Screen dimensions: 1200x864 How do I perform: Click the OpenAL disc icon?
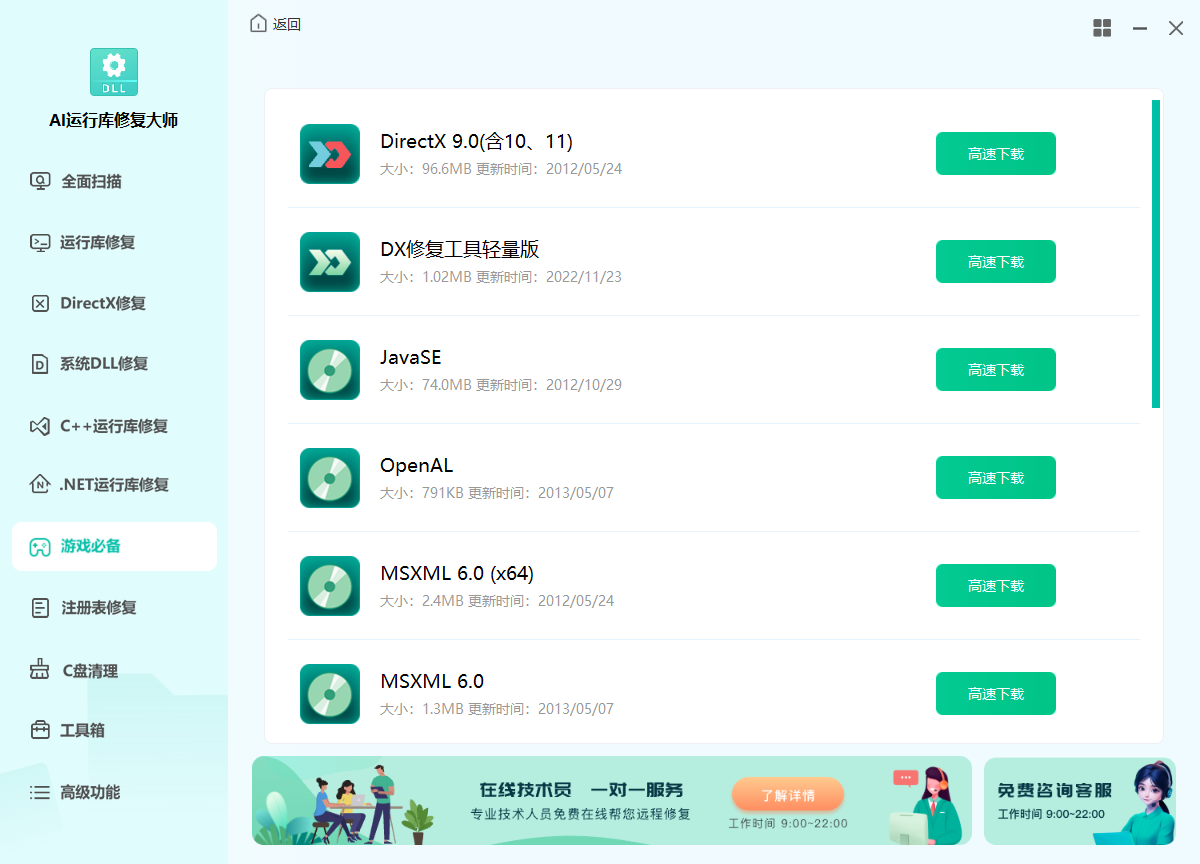tap(329, 478)
